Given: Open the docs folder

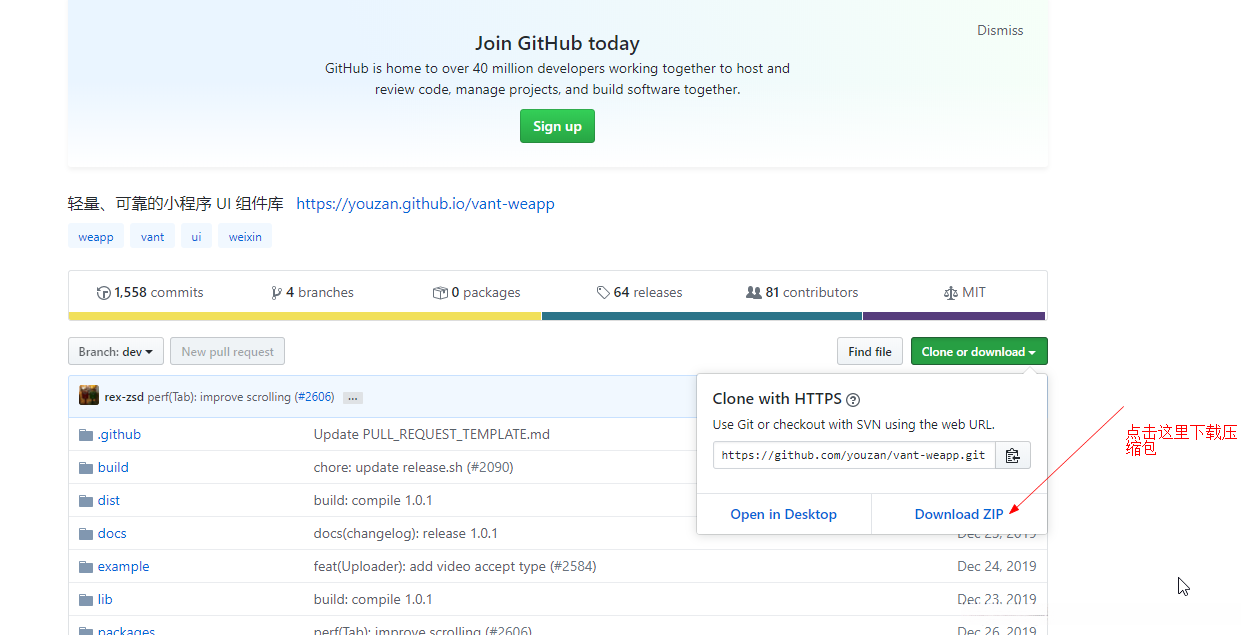Looking at the screenshot, I should coord(112,534).
